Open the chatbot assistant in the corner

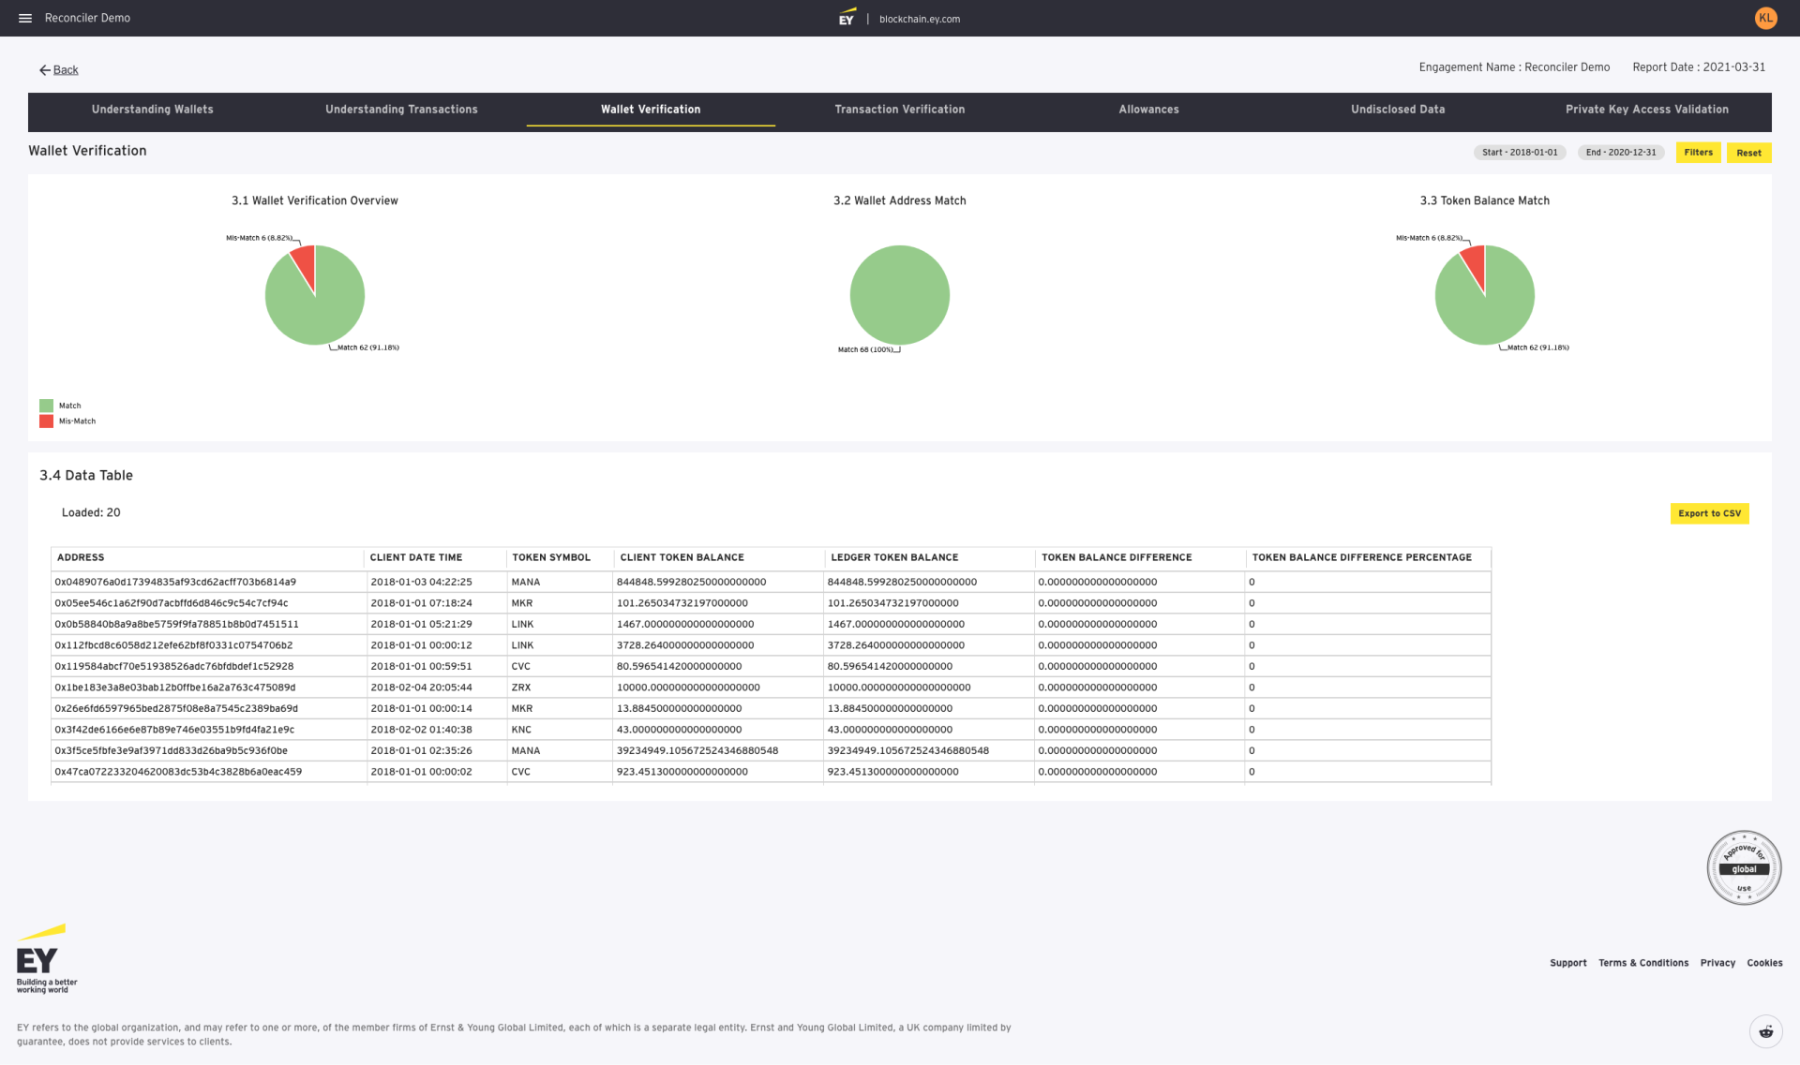[1766, 1031]
